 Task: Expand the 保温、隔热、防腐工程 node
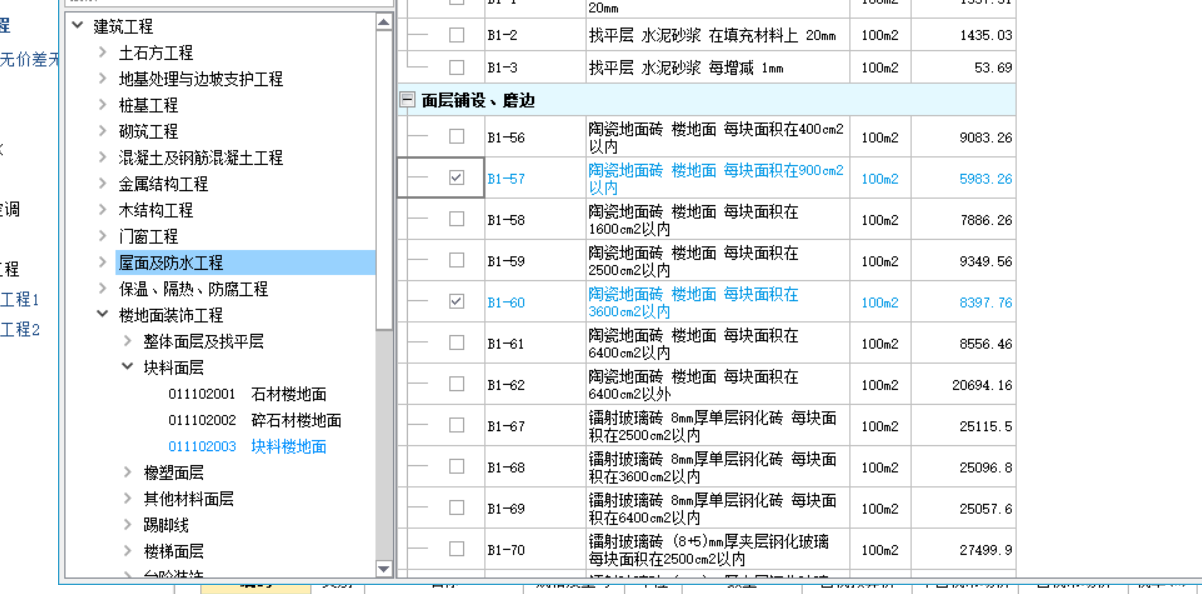coord(102,288)
